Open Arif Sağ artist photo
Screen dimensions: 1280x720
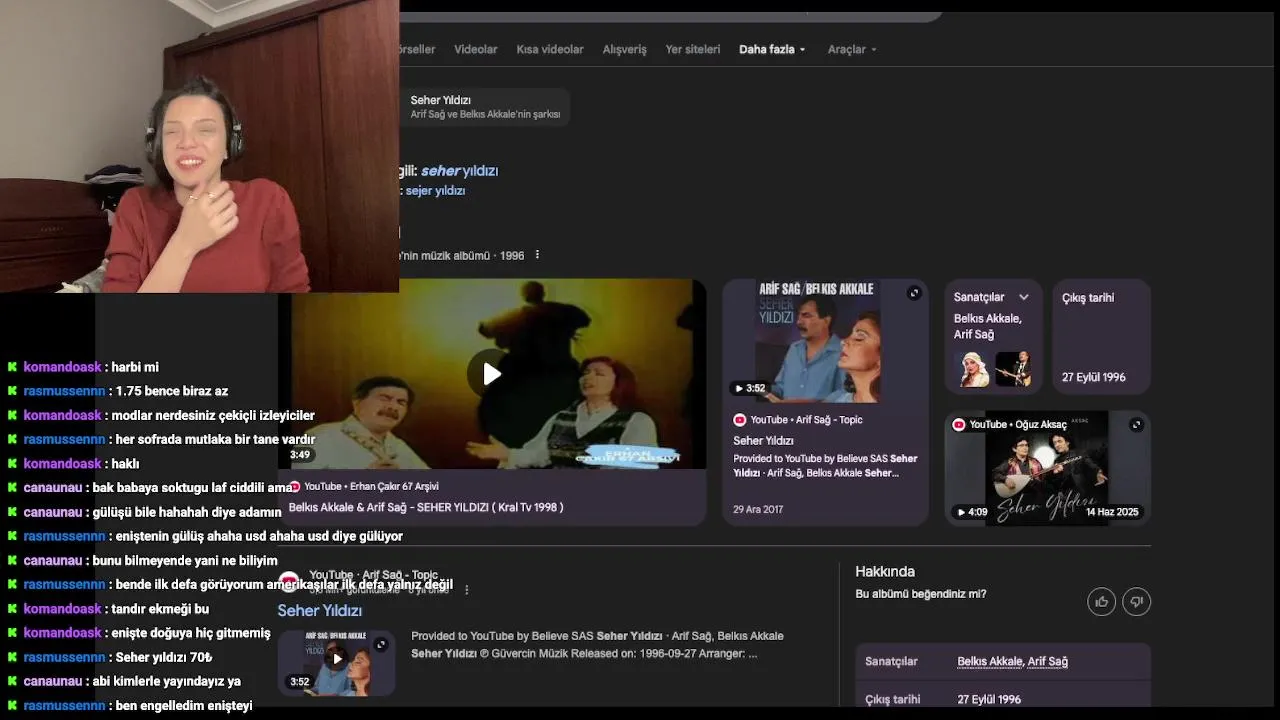click(1013, 369)
